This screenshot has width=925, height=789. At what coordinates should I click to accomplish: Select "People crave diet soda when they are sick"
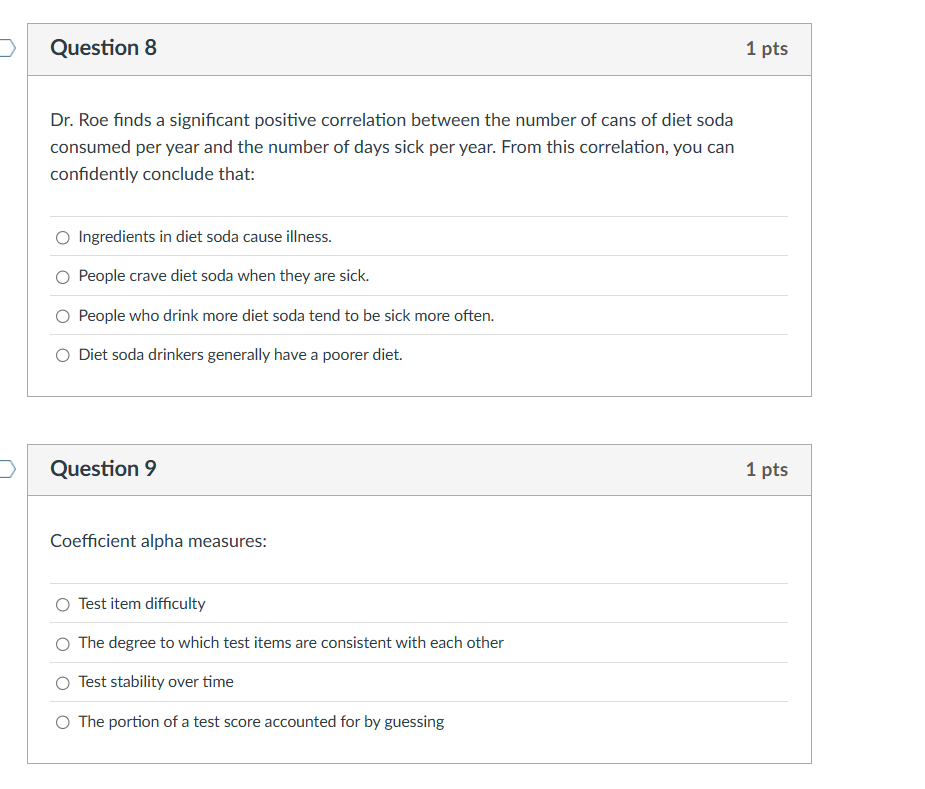coord(62,276)
